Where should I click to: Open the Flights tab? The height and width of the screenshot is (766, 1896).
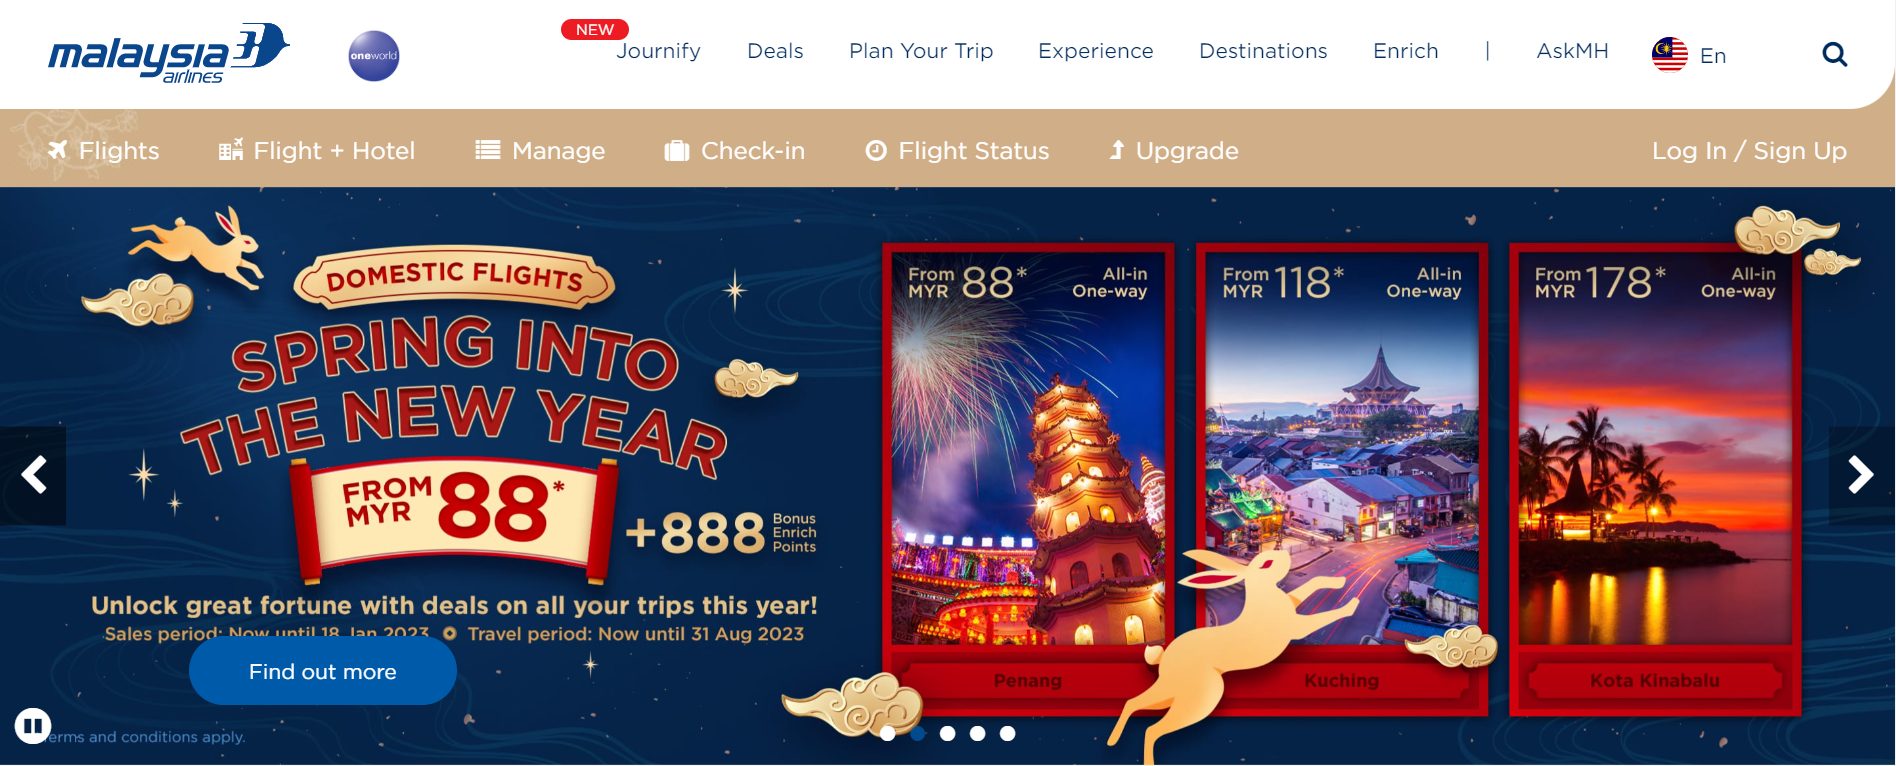[103, 151]
